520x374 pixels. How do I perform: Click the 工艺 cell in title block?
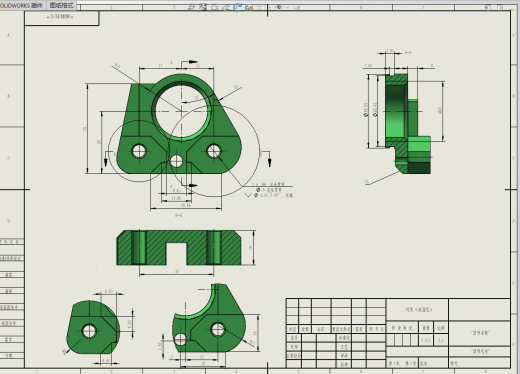(x=344, y=347)
